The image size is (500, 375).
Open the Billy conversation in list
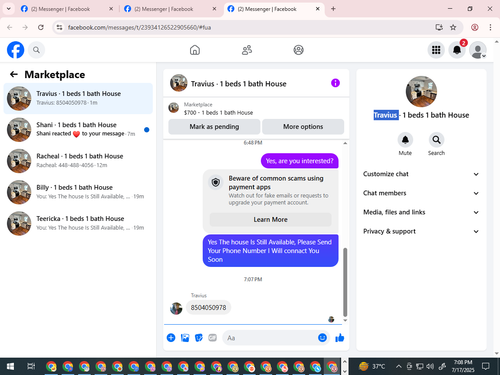(78, 192)
